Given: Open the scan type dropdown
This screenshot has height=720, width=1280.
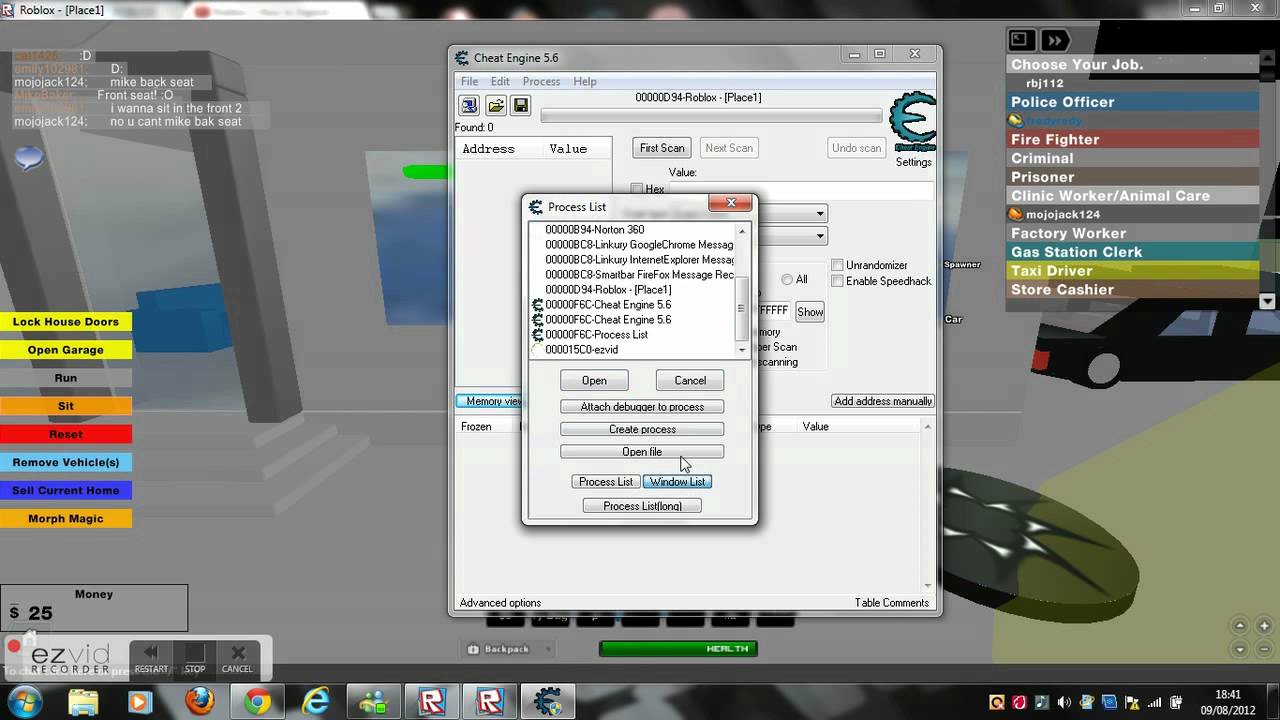Looking at the screenshot, I should pos(820,213).
